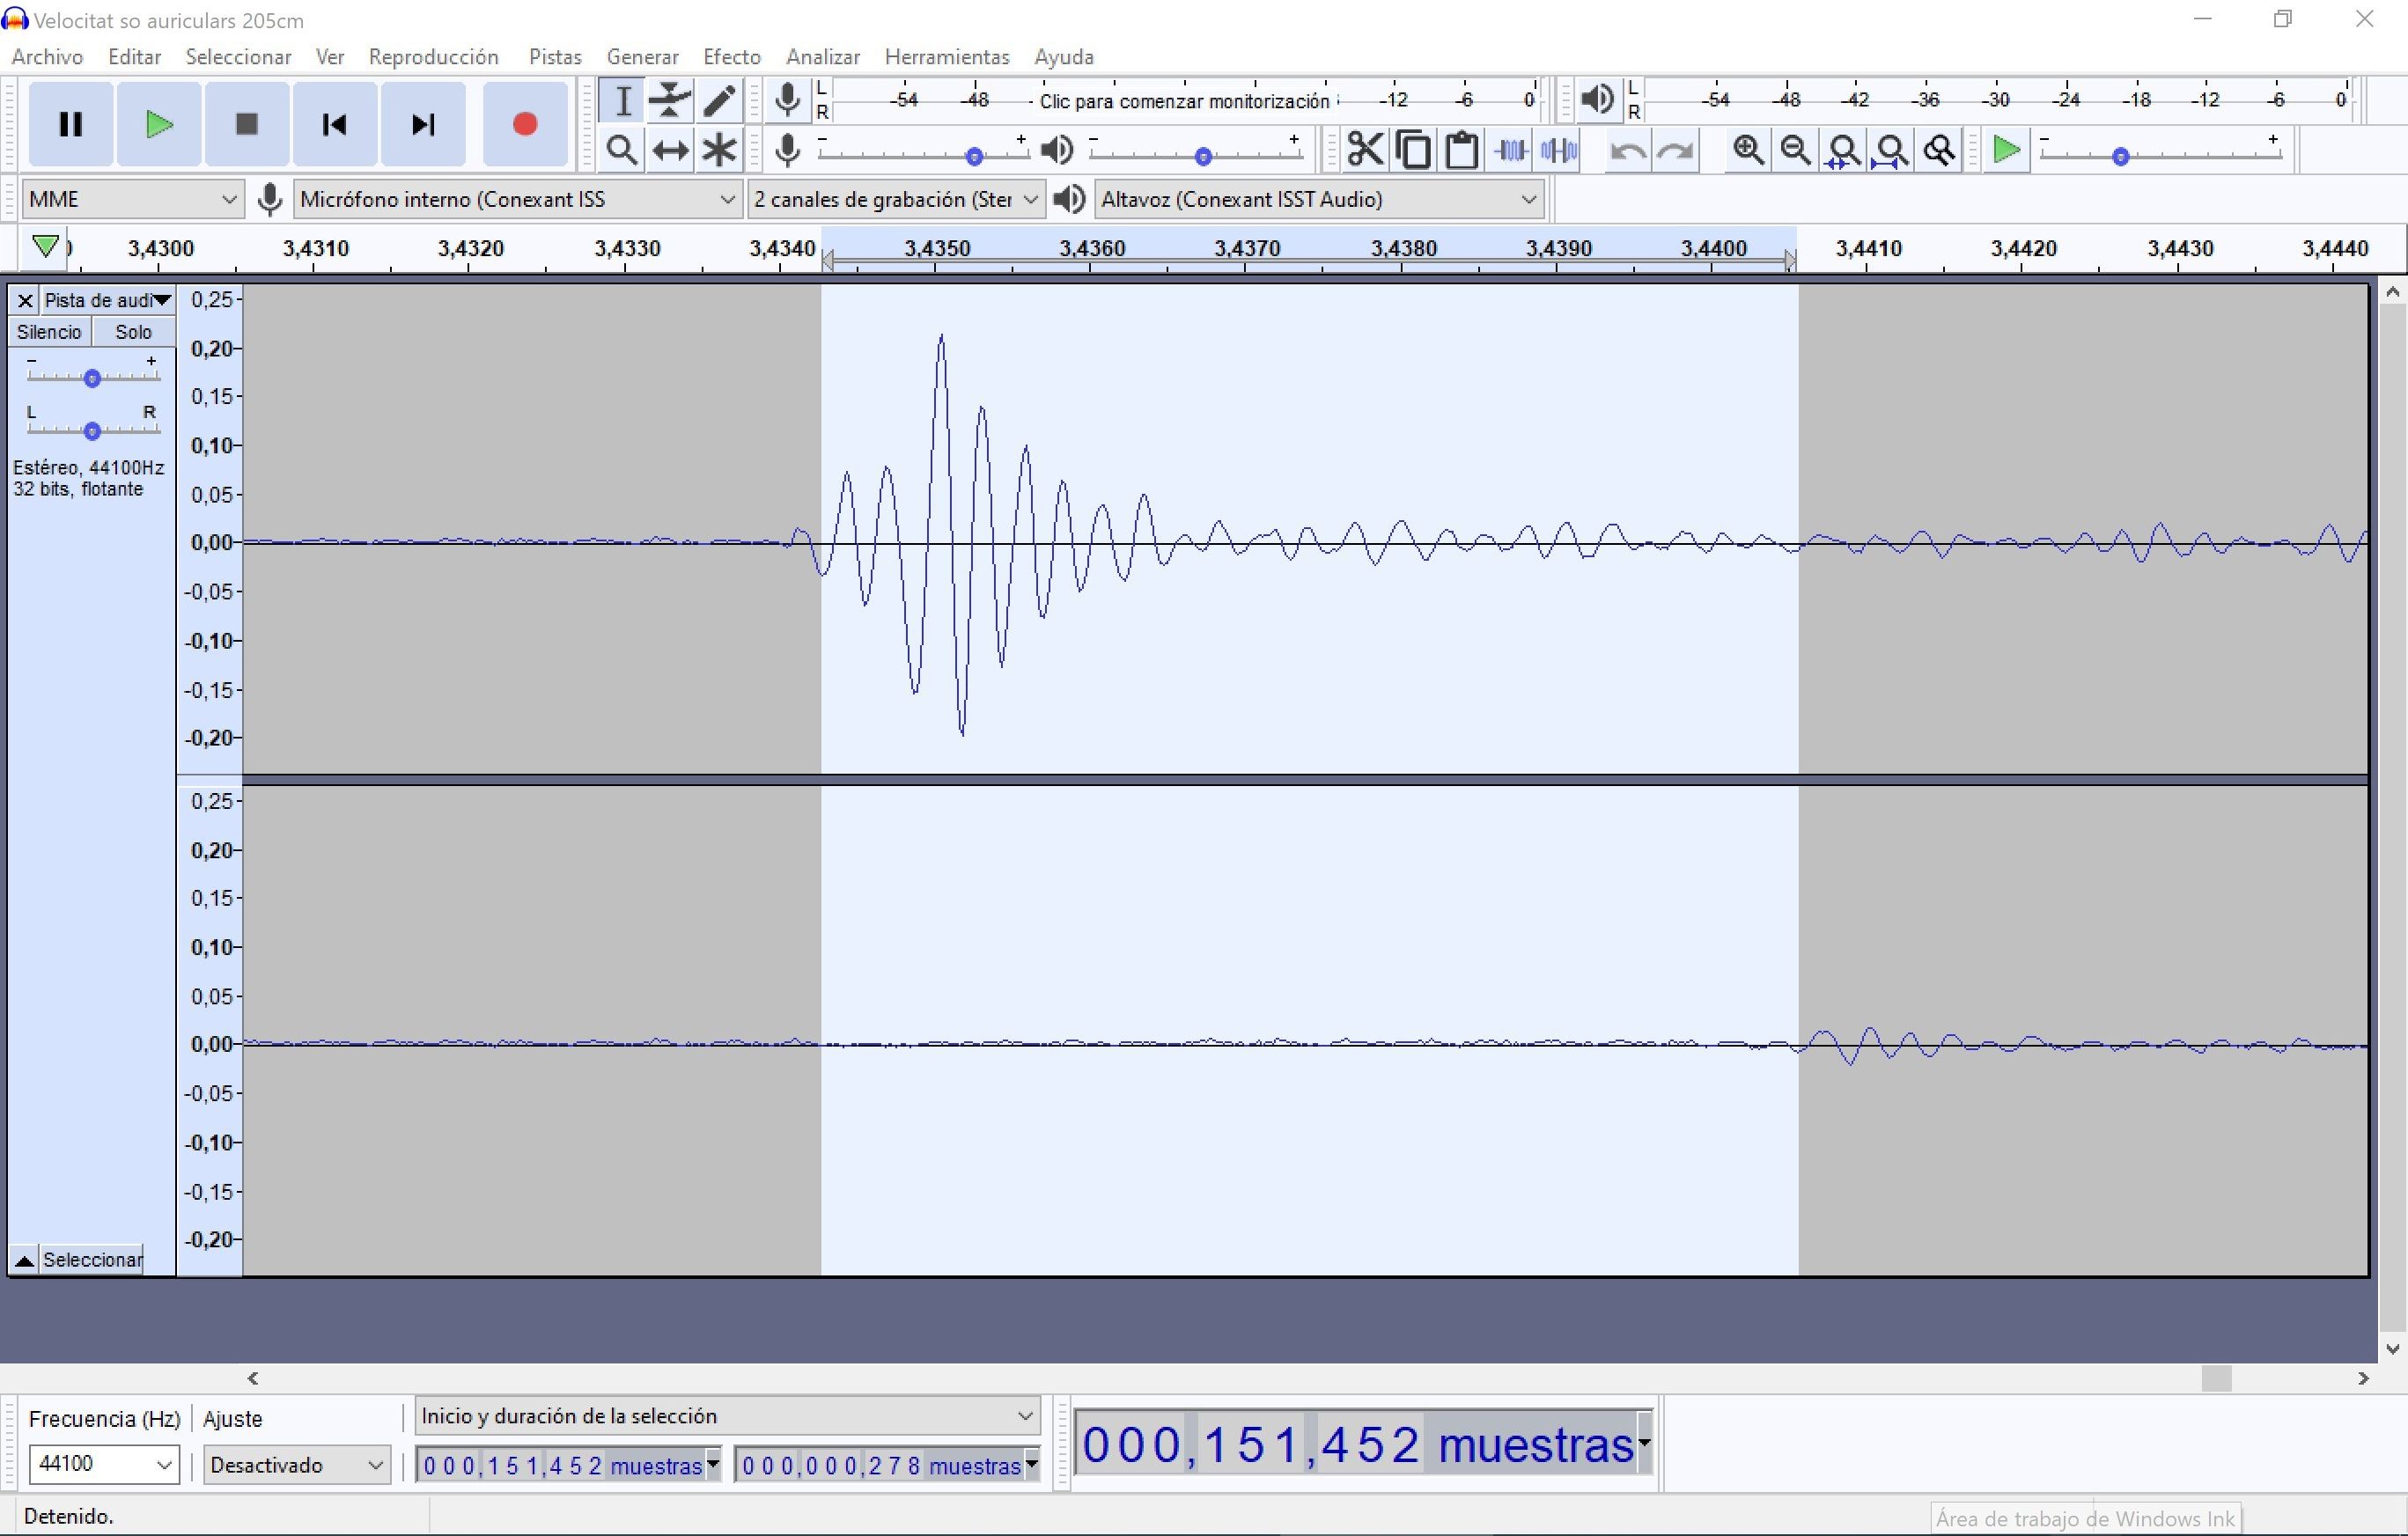Image resolution: width=2408 pixels, height=1536 pixels.
Task: Fit project to width zoom icon
Action: click(1891, 150)
